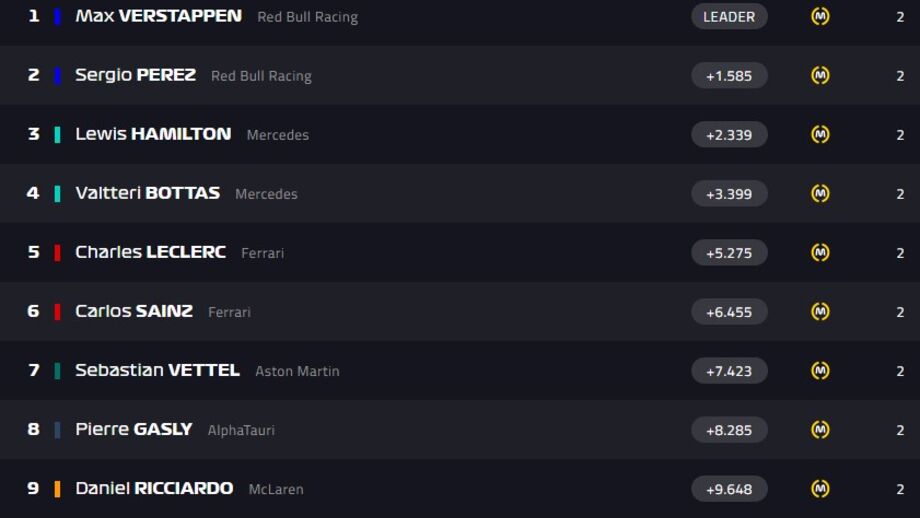Image resolution: width=920 pixels, height=518 pixels.
Task: Click Vettel's yellow medium tyre icon
Action: 820,370
